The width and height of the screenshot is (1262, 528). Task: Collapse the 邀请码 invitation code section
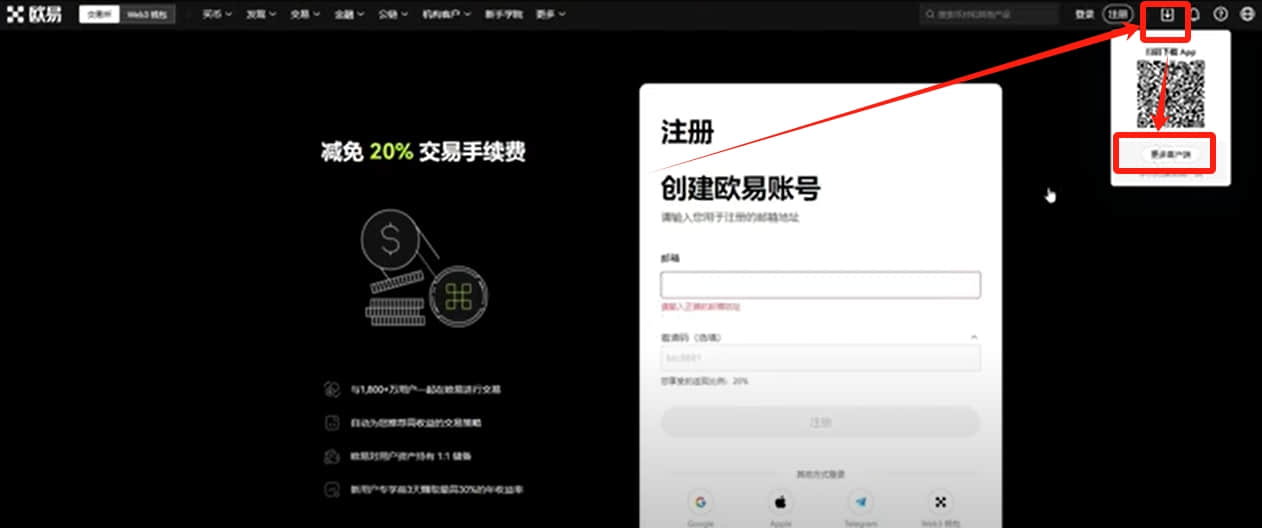[x=974, y=338]
